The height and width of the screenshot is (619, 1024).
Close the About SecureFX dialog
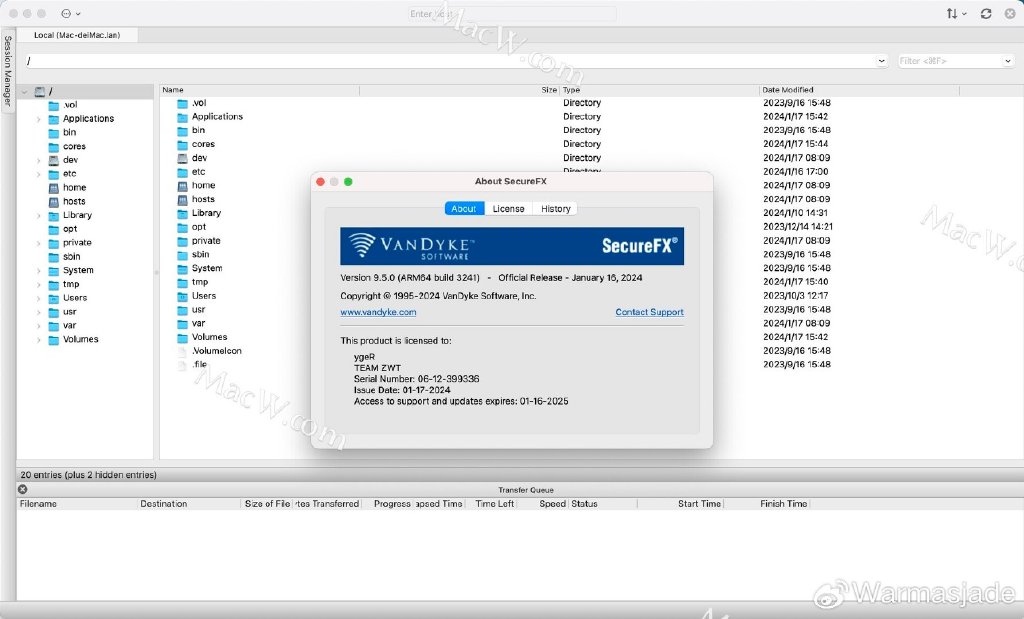pyautogui.click(x=320, y=182)
